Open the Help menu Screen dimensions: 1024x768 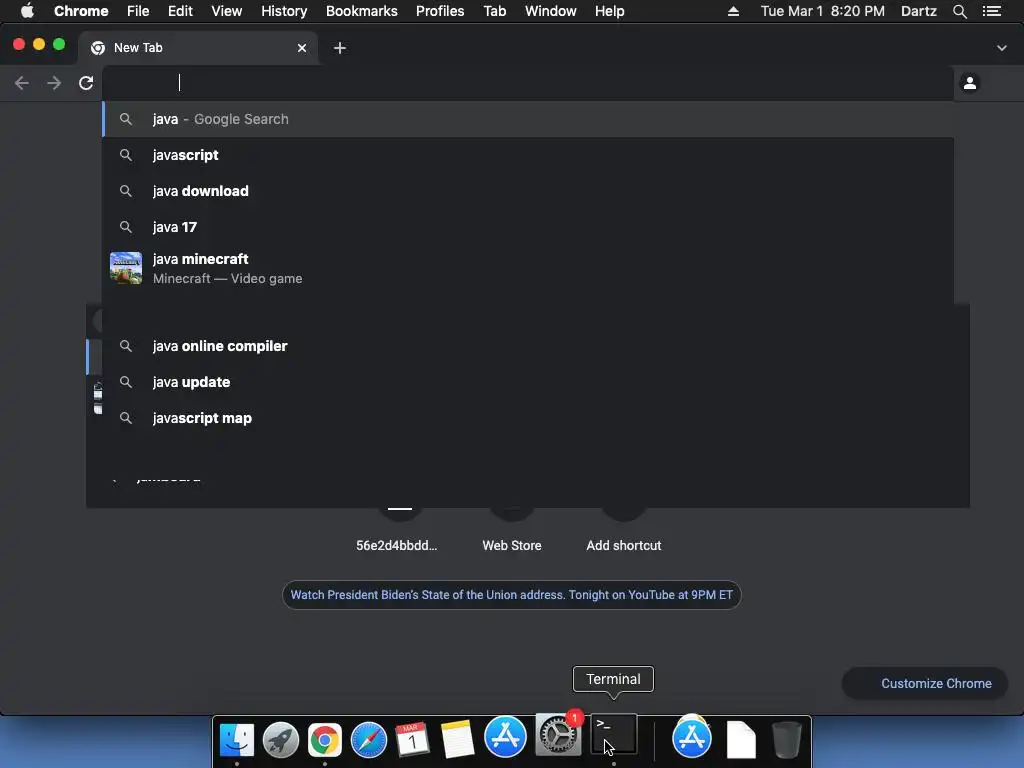coord(609,11)
